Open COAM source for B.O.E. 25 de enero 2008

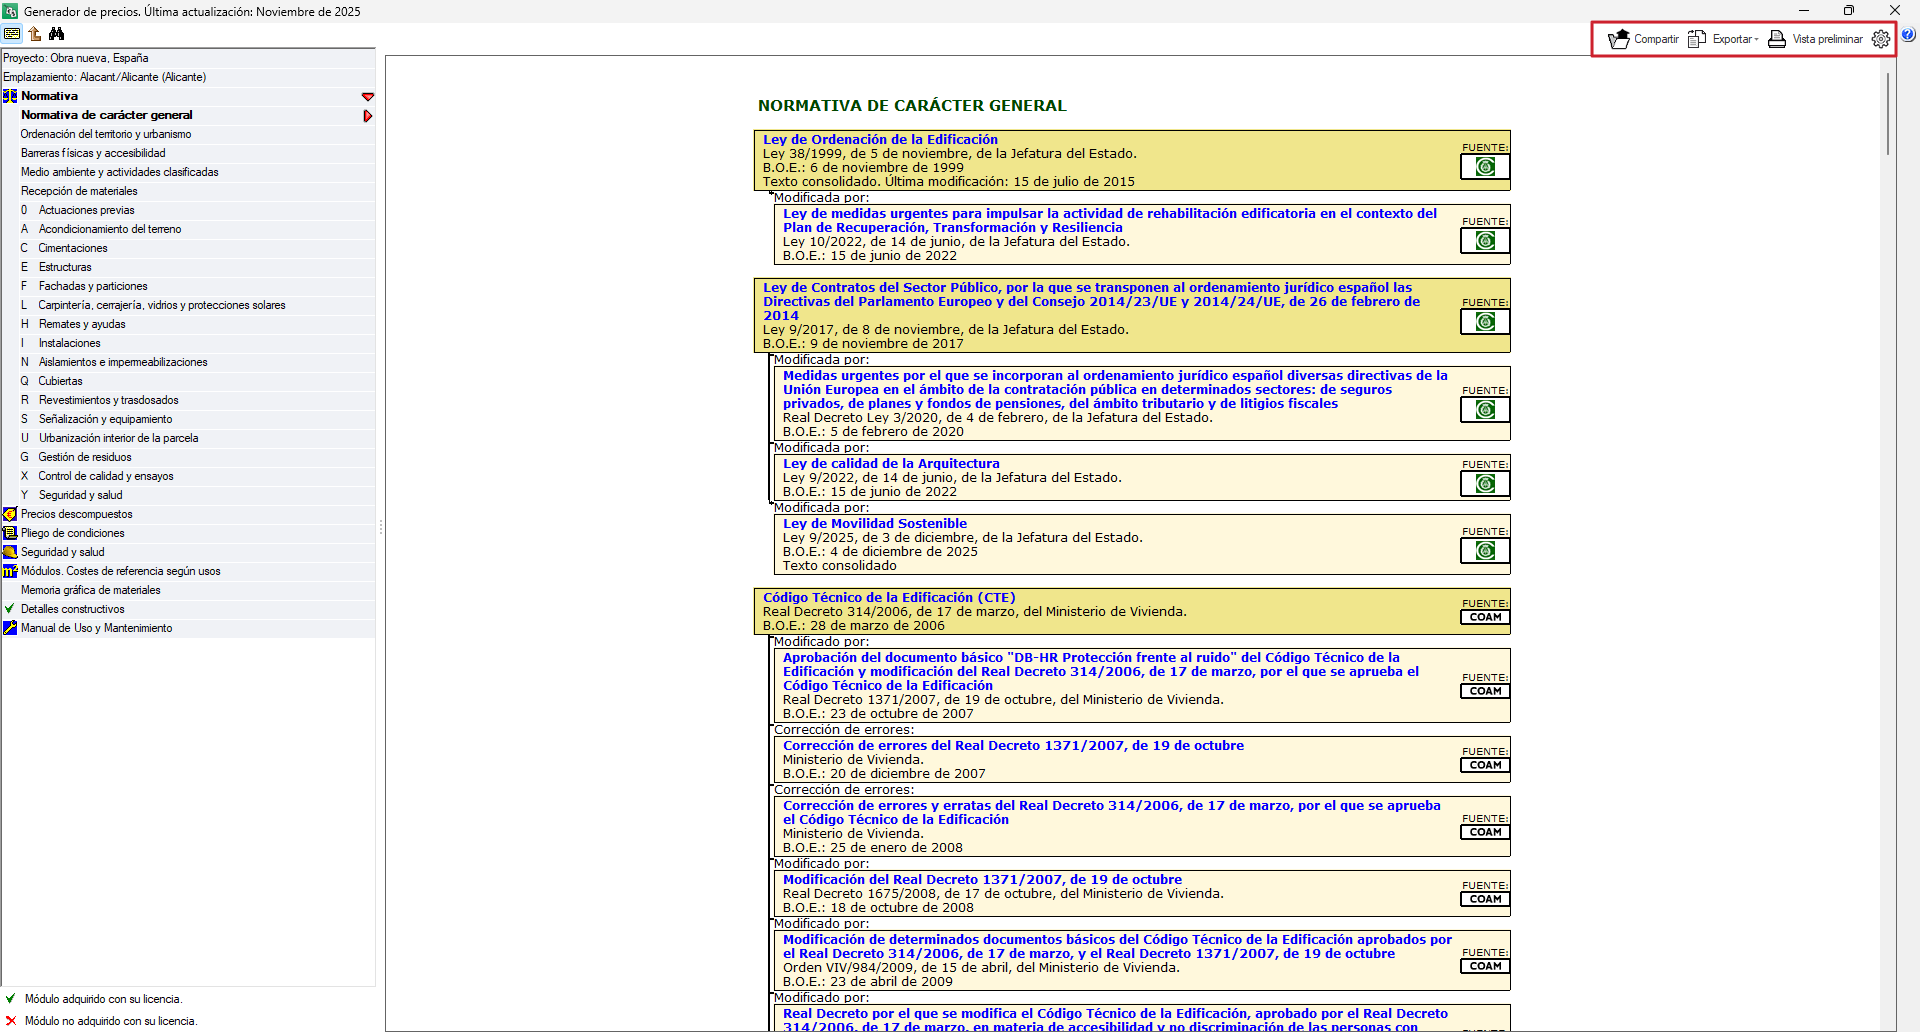[1485, 832]
